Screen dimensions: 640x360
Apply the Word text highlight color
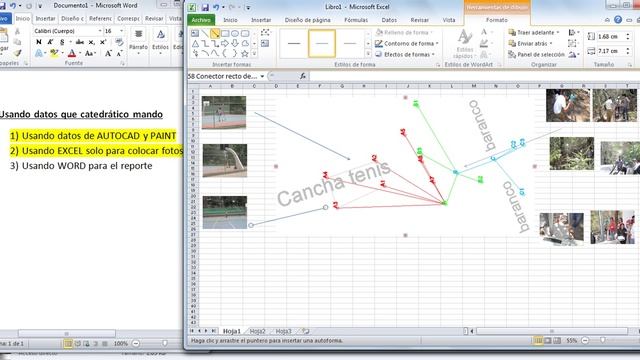[x=54, y=53]
